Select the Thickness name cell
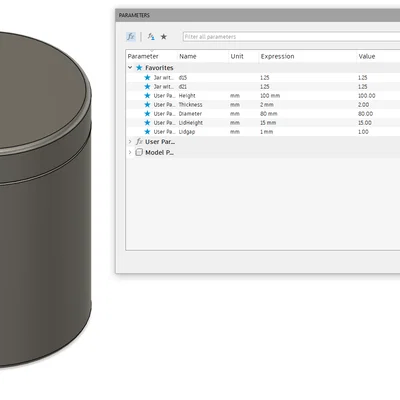 click(190, 105)
